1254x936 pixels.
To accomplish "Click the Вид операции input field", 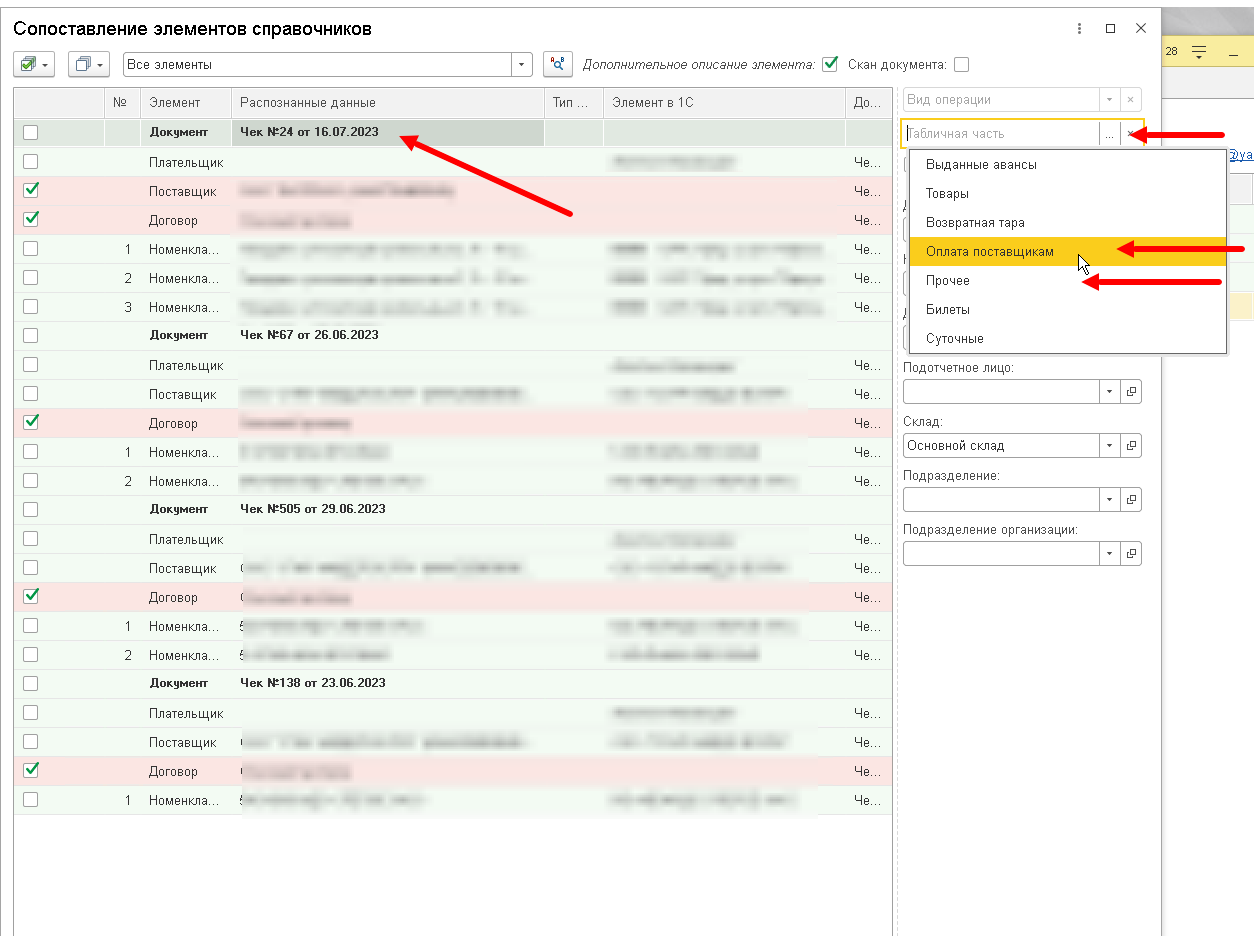I will point(1001,100).
